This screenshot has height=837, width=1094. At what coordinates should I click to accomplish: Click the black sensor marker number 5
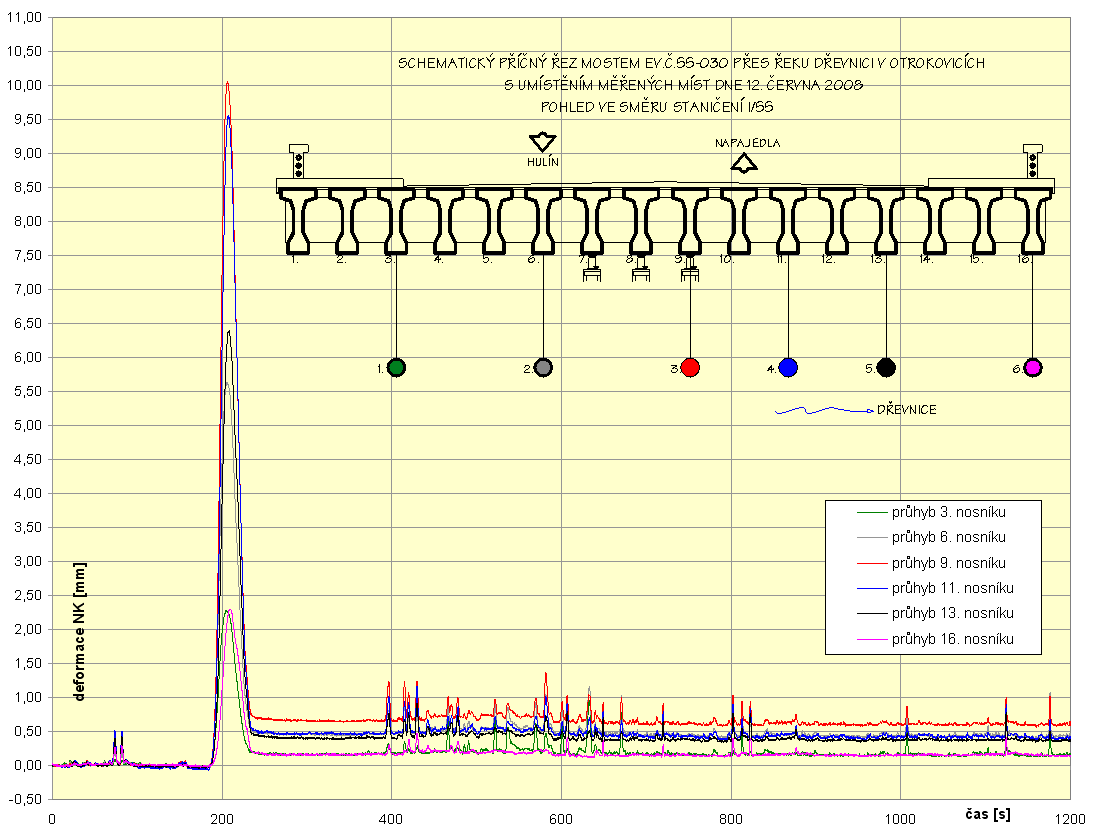[x=886, y=367]
